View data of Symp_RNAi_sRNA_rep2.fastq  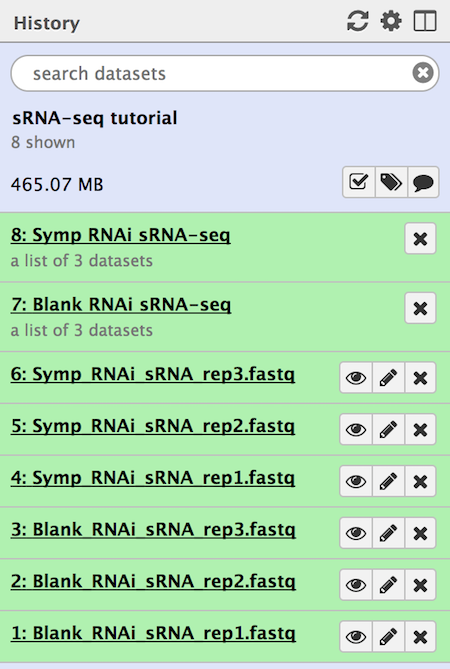(356, 429)
